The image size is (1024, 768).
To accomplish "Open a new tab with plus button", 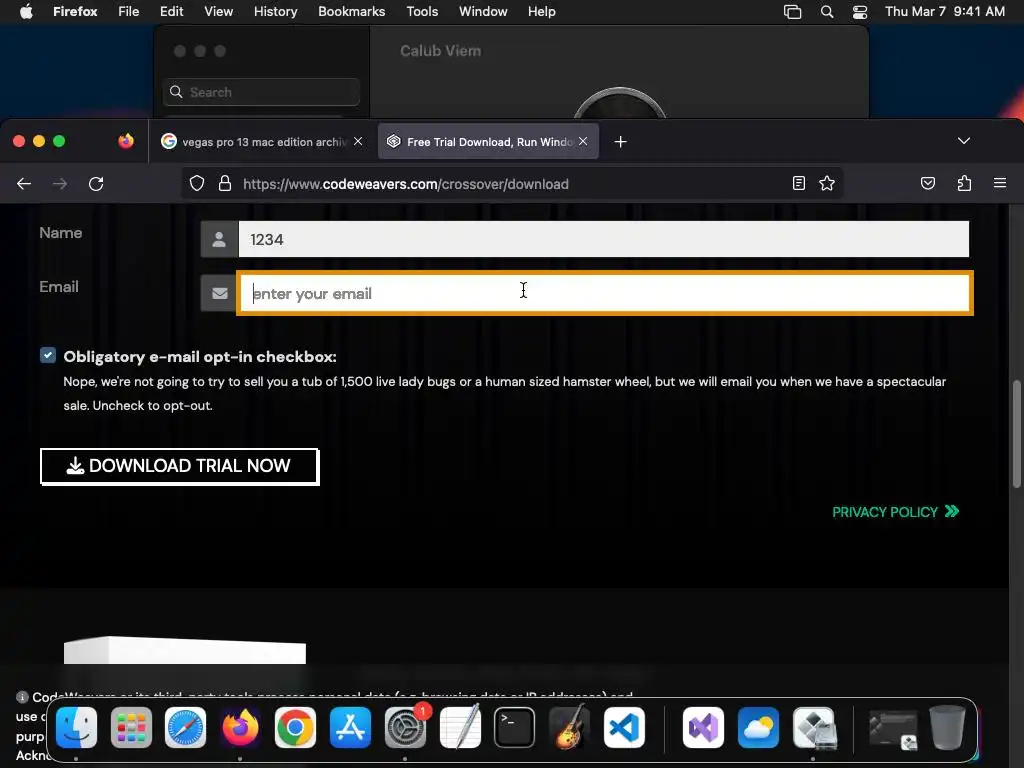I will coord(620,142).
